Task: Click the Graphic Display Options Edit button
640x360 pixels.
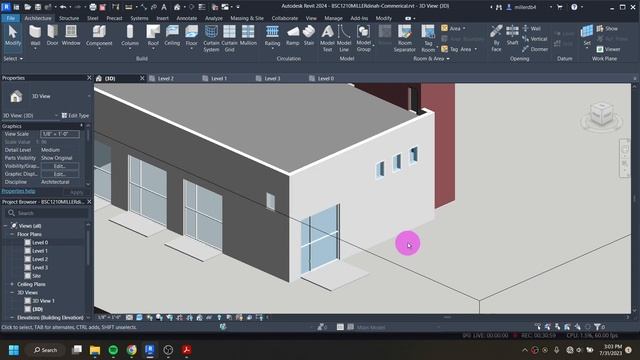Action: click(60, 174)
